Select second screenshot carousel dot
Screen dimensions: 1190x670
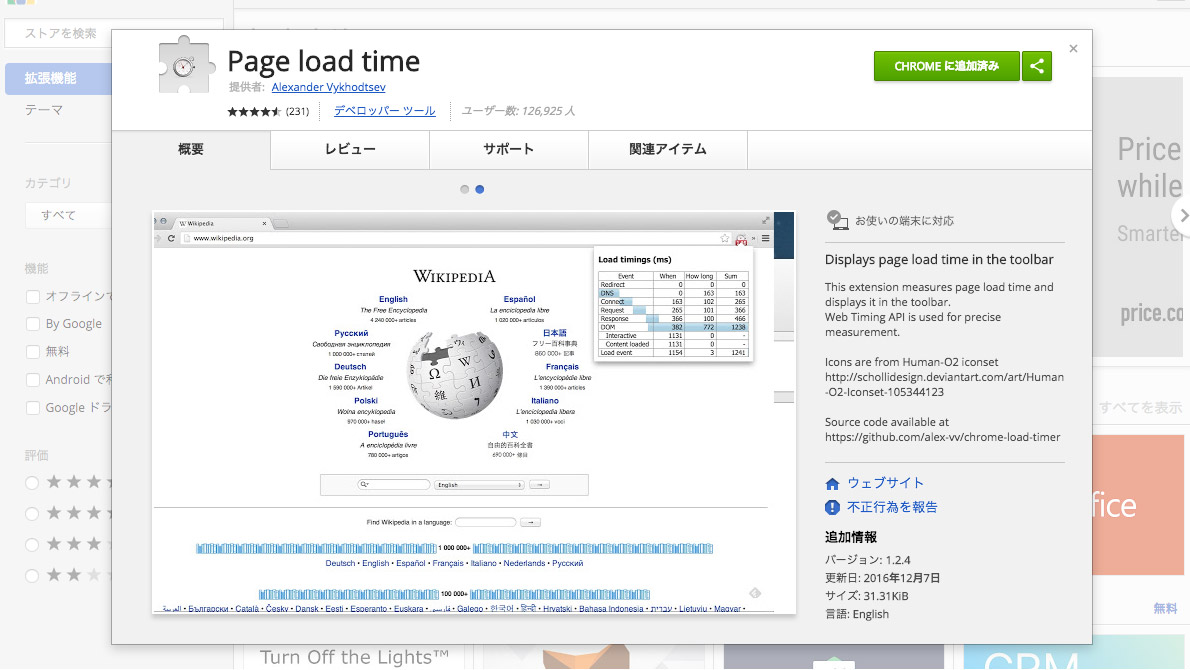pyautogui.click(x=480, y=190)
